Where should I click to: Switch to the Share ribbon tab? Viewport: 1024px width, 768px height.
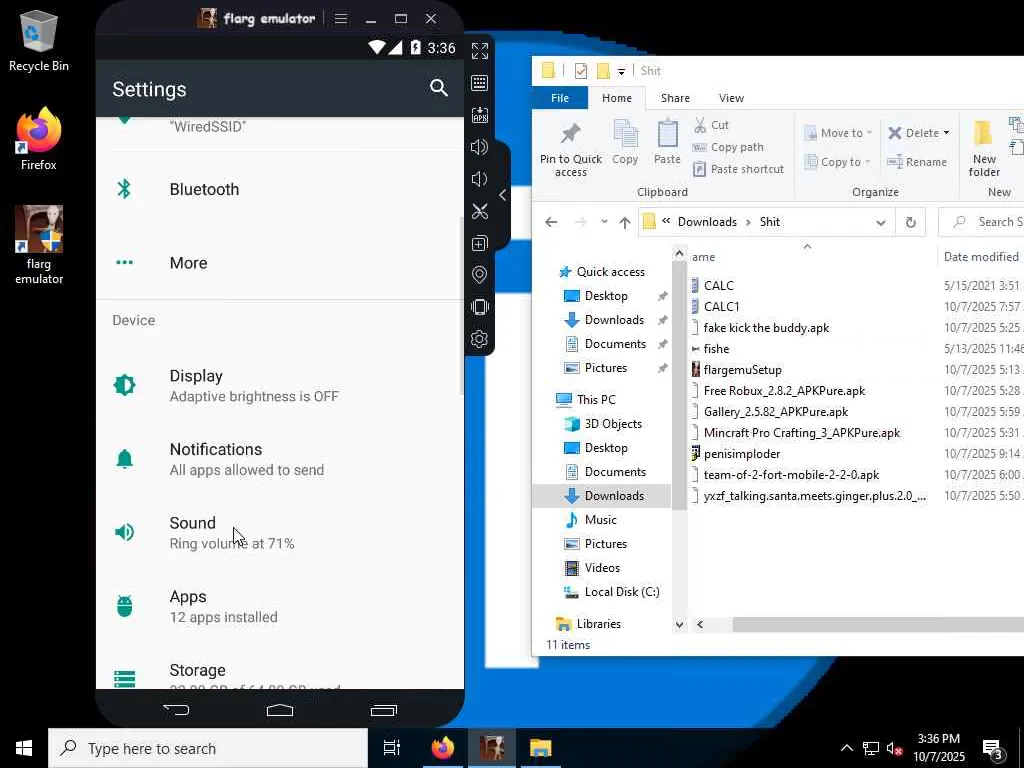click(675, 98)
